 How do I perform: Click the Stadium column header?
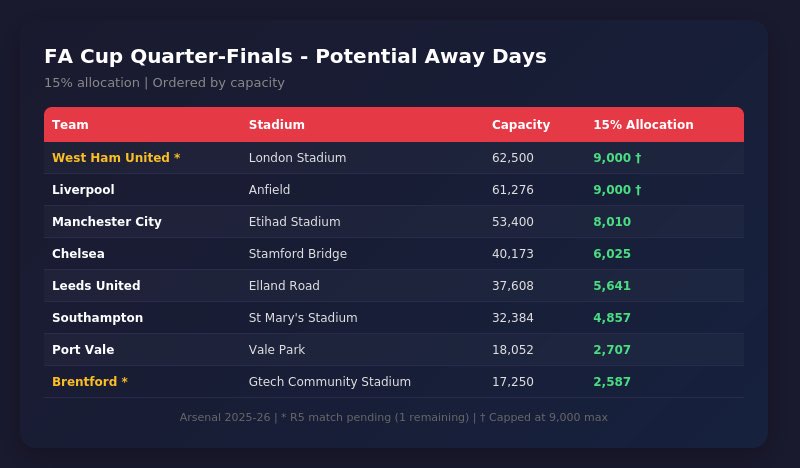click(x=276, y=125)
